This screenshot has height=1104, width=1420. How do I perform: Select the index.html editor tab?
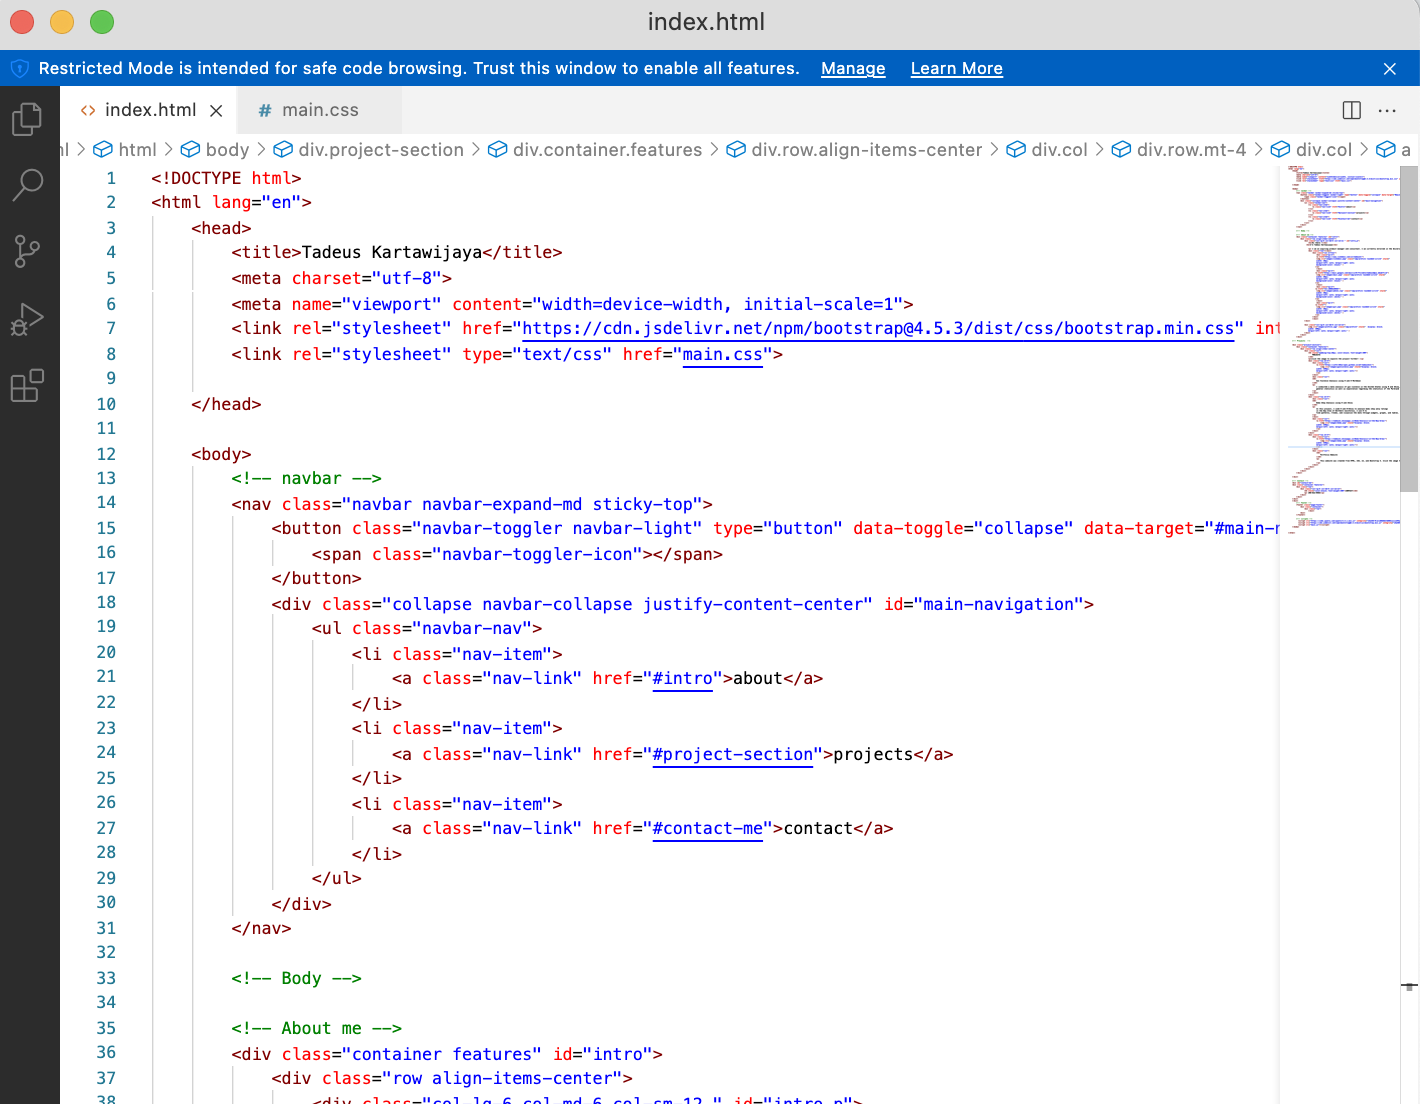[x=149, y=110]
